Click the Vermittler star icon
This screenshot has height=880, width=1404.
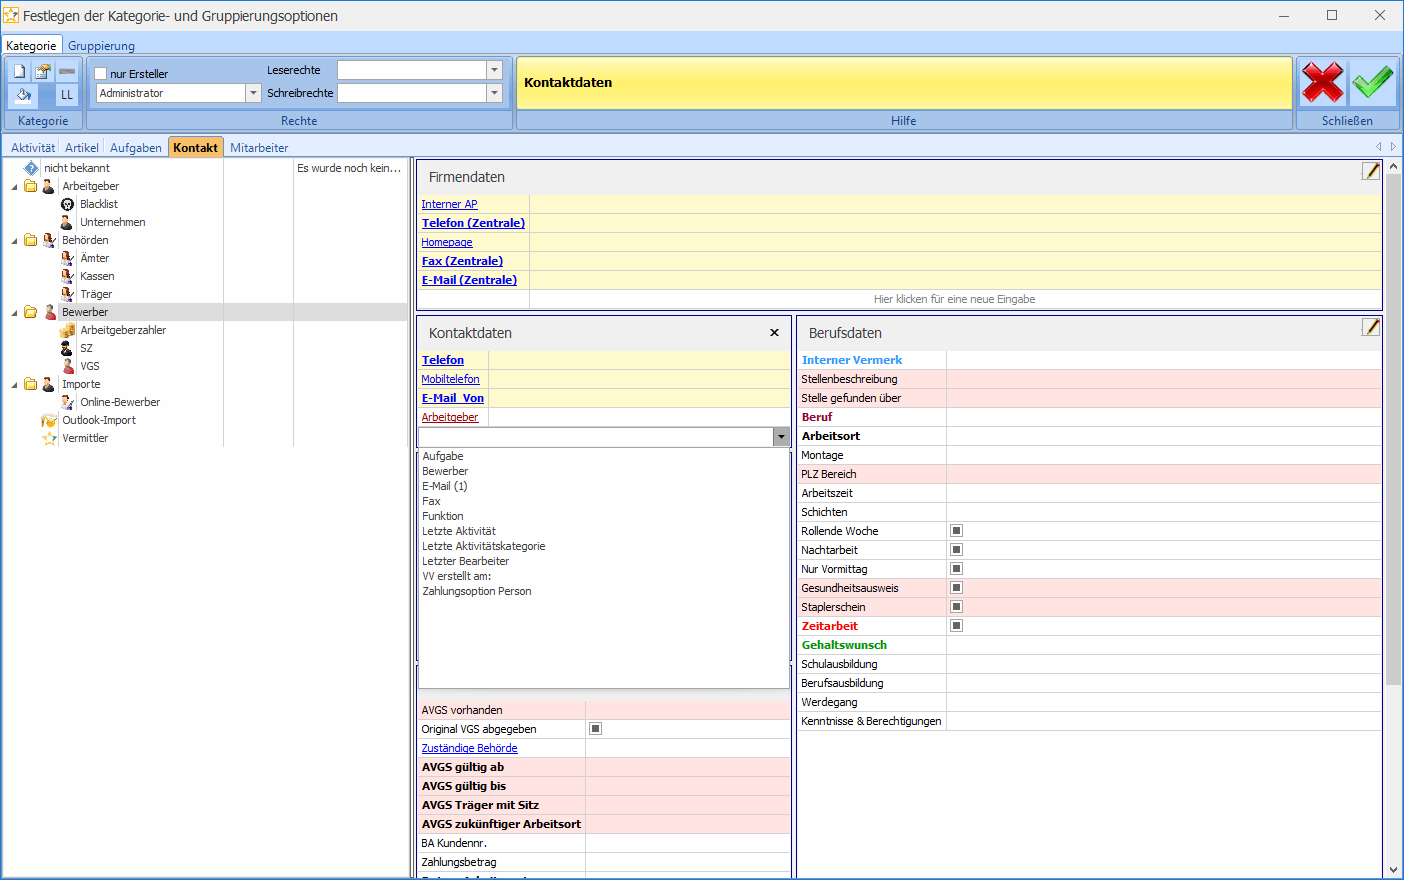click(x=49, y=438)
